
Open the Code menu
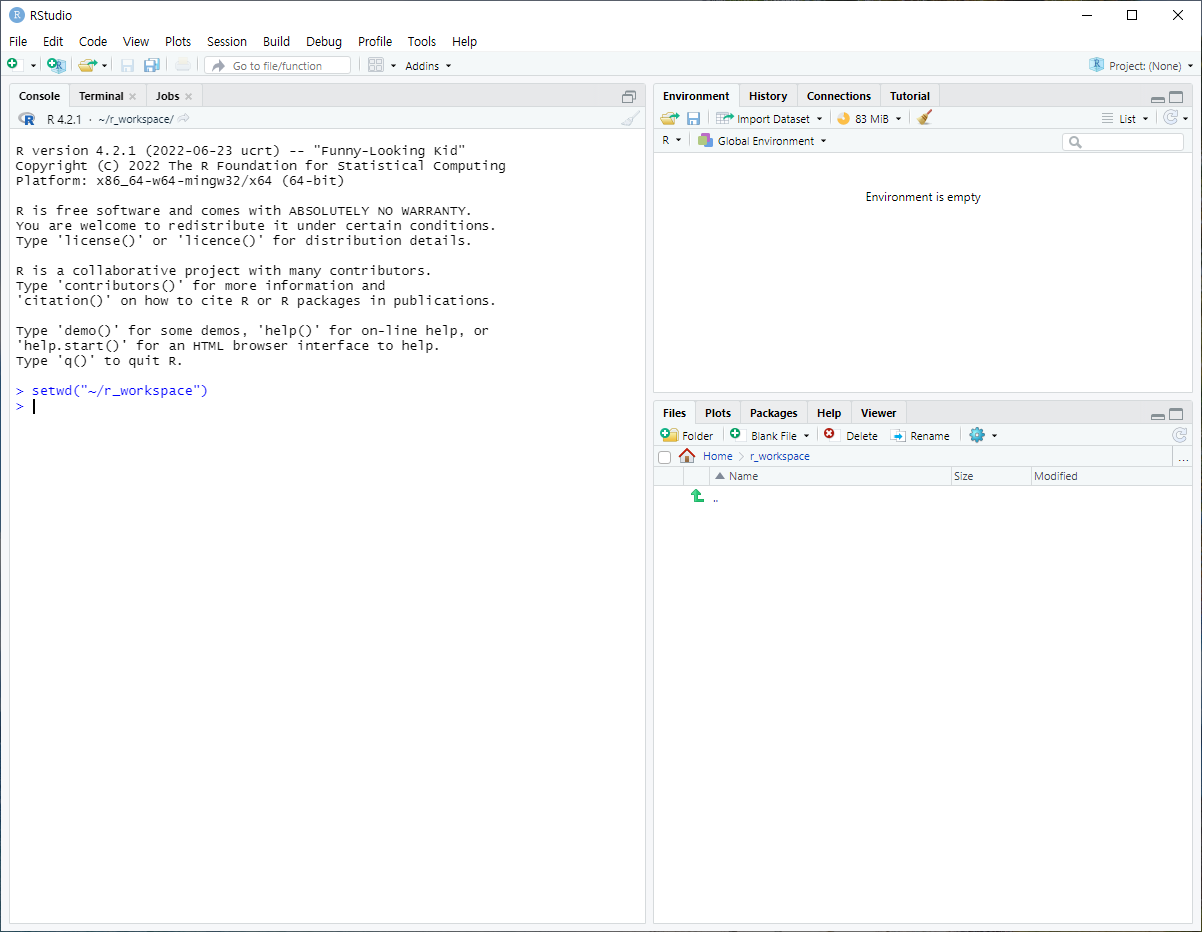[x=93, y=42]
